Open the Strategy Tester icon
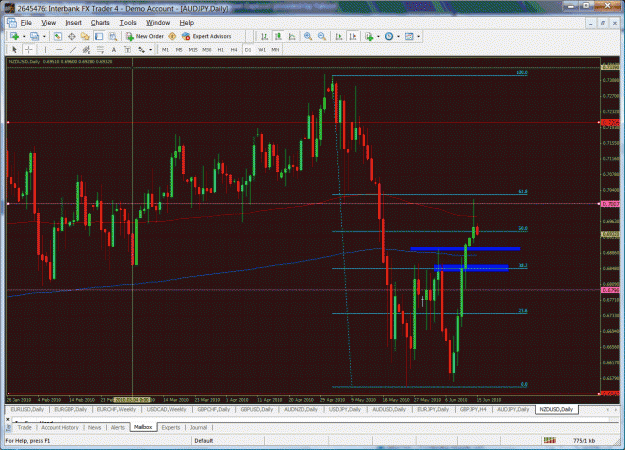This screenshot has height=450, width=625. click(113, 36)
